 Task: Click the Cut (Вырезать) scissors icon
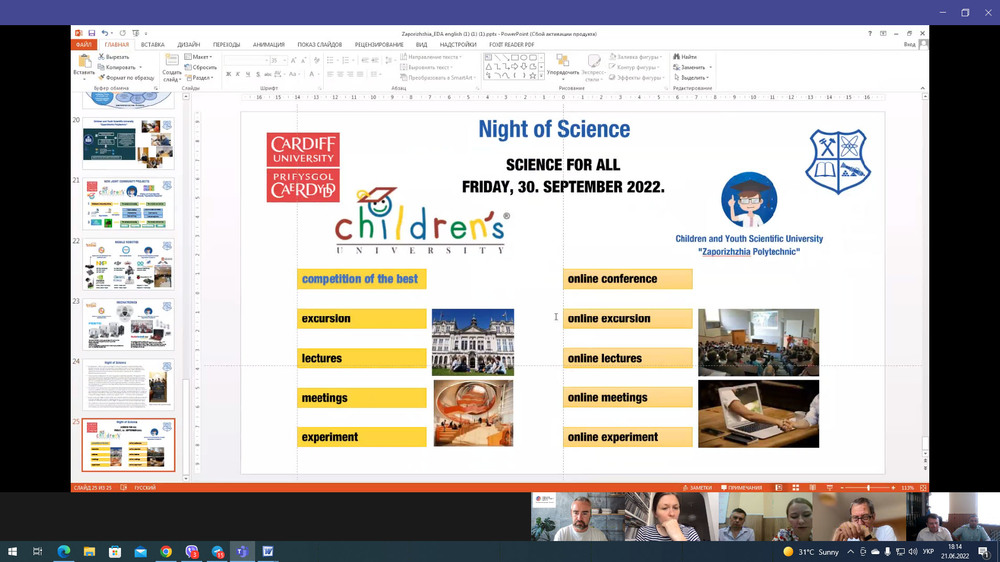tap(102, 57)
